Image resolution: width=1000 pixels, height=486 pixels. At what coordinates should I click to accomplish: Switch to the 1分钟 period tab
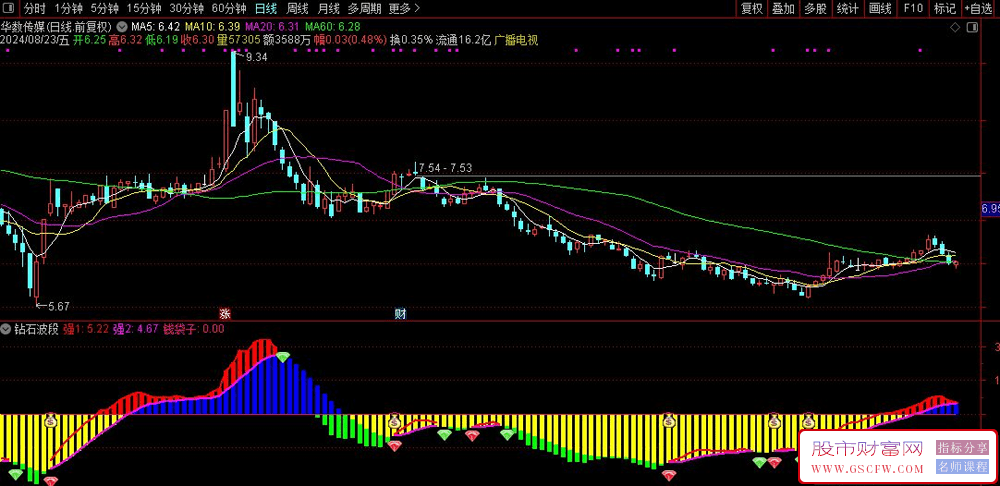[x=68, y=9]
